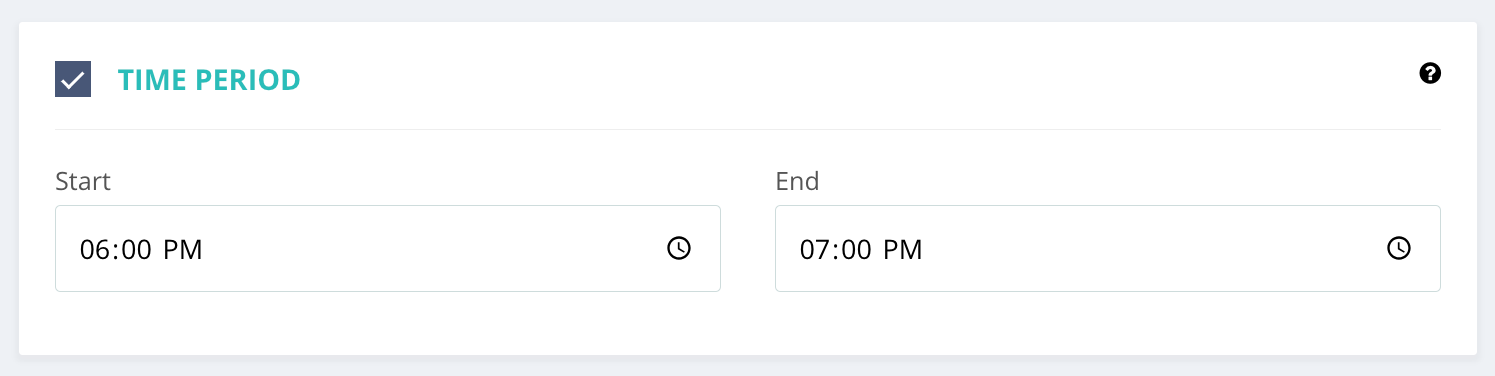Click the question mark help icon
The width and height of the screenshot is (1495, 376).
click(1430, 73)
